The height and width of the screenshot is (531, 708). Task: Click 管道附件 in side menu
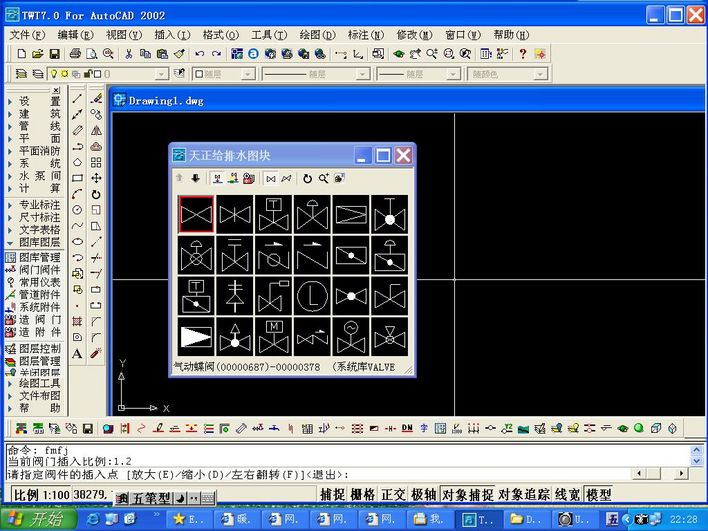click(x=33, y=294)
